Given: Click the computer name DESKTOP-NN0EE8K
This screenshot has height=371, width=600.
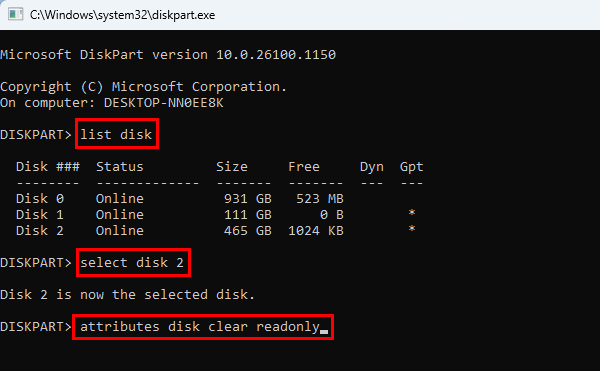Looking at the screenshot, I should [164, 103].
